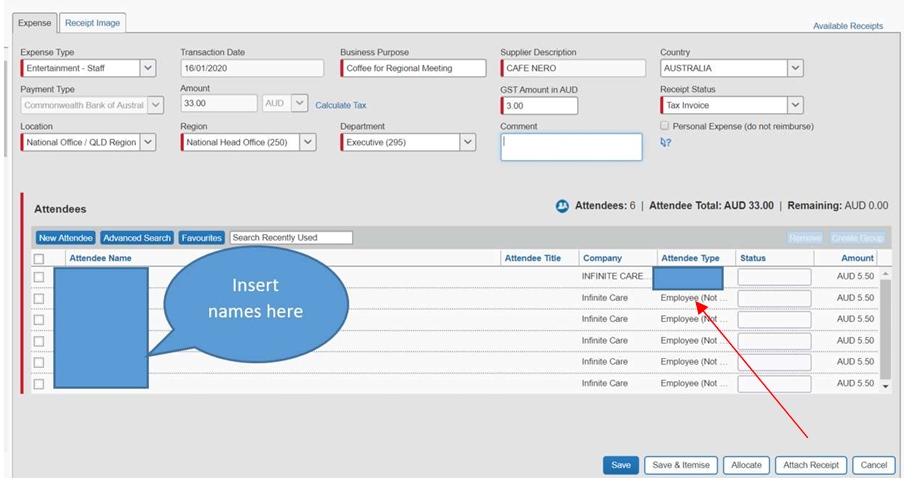The height and width of the screenshot is (478, 905).
Task: Click the Calculate Tax link
Action: [341, 105]
